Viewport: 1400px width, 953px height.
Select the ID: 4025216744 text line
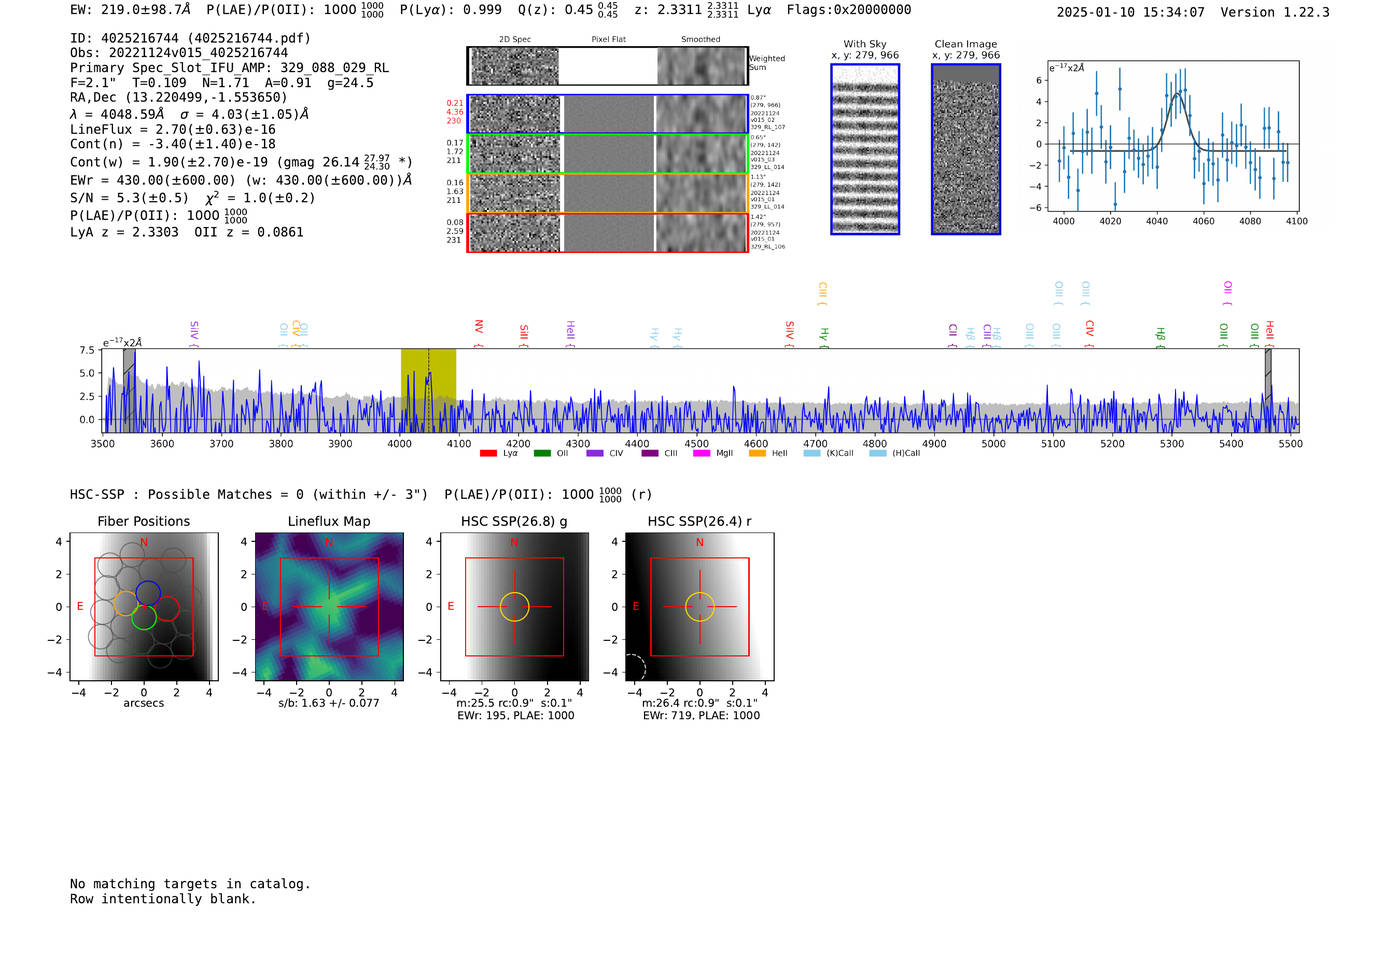pyautogui.click(x=190, y=38)
